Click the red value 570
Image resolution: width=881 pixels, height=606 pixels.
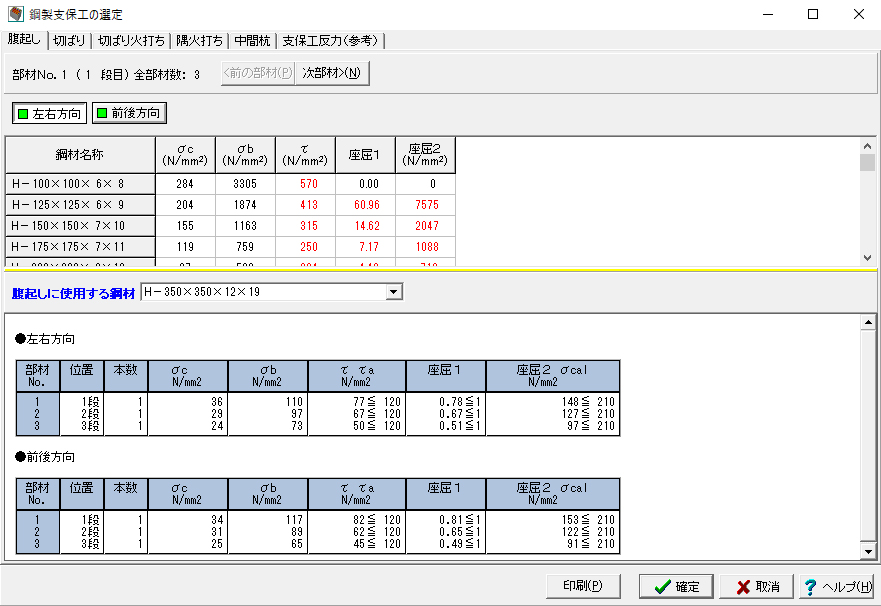308,184
